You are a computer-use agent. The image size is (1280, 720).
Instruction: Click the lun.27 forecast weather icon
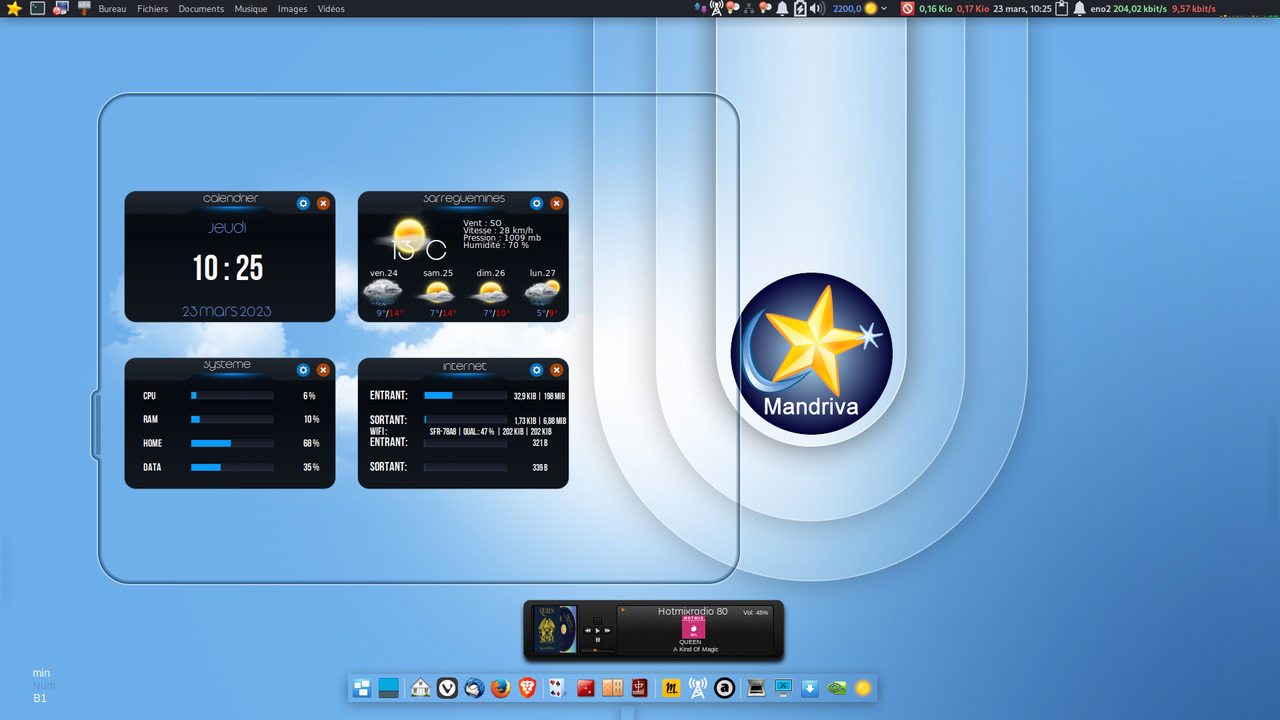tap(543, 293)
